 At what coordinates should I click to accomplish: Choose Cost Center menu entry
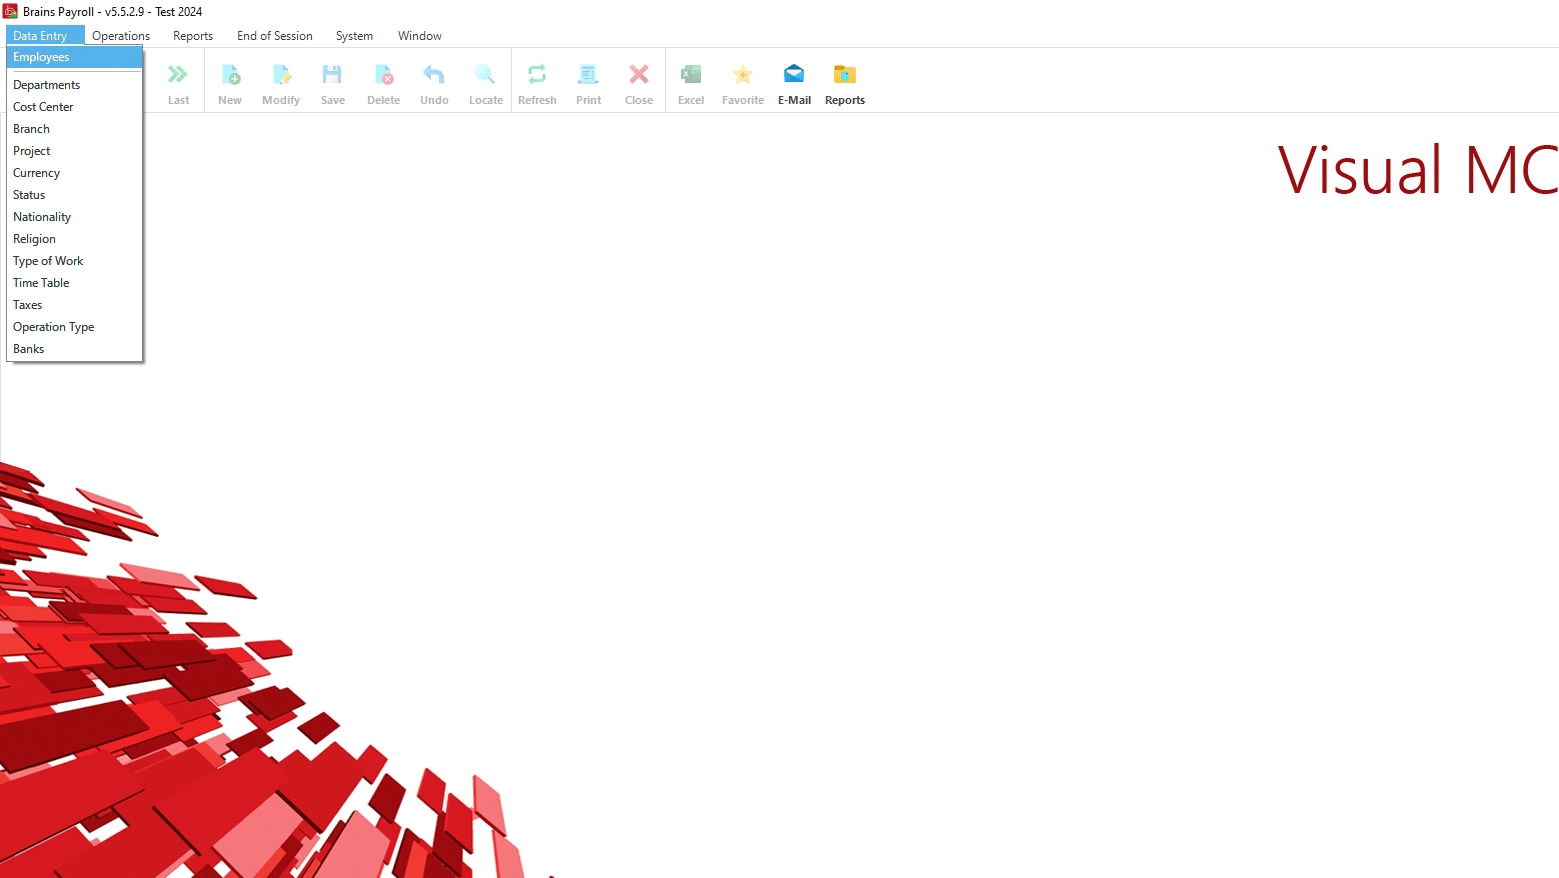(x=74, y=107)
